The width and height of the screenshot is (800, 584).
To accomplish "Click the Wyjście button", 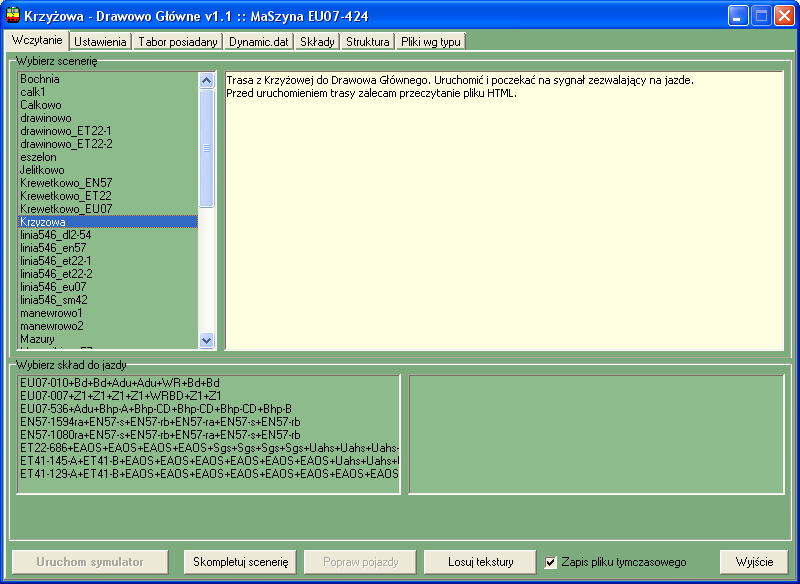I will click(754, 562).
